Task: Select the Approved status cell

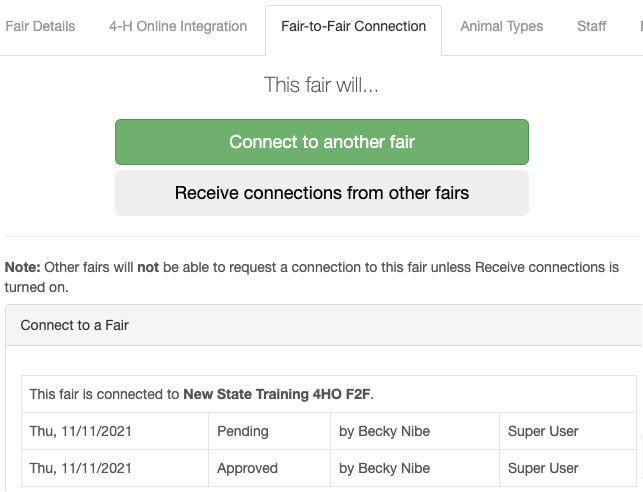Action: point(246,468)
